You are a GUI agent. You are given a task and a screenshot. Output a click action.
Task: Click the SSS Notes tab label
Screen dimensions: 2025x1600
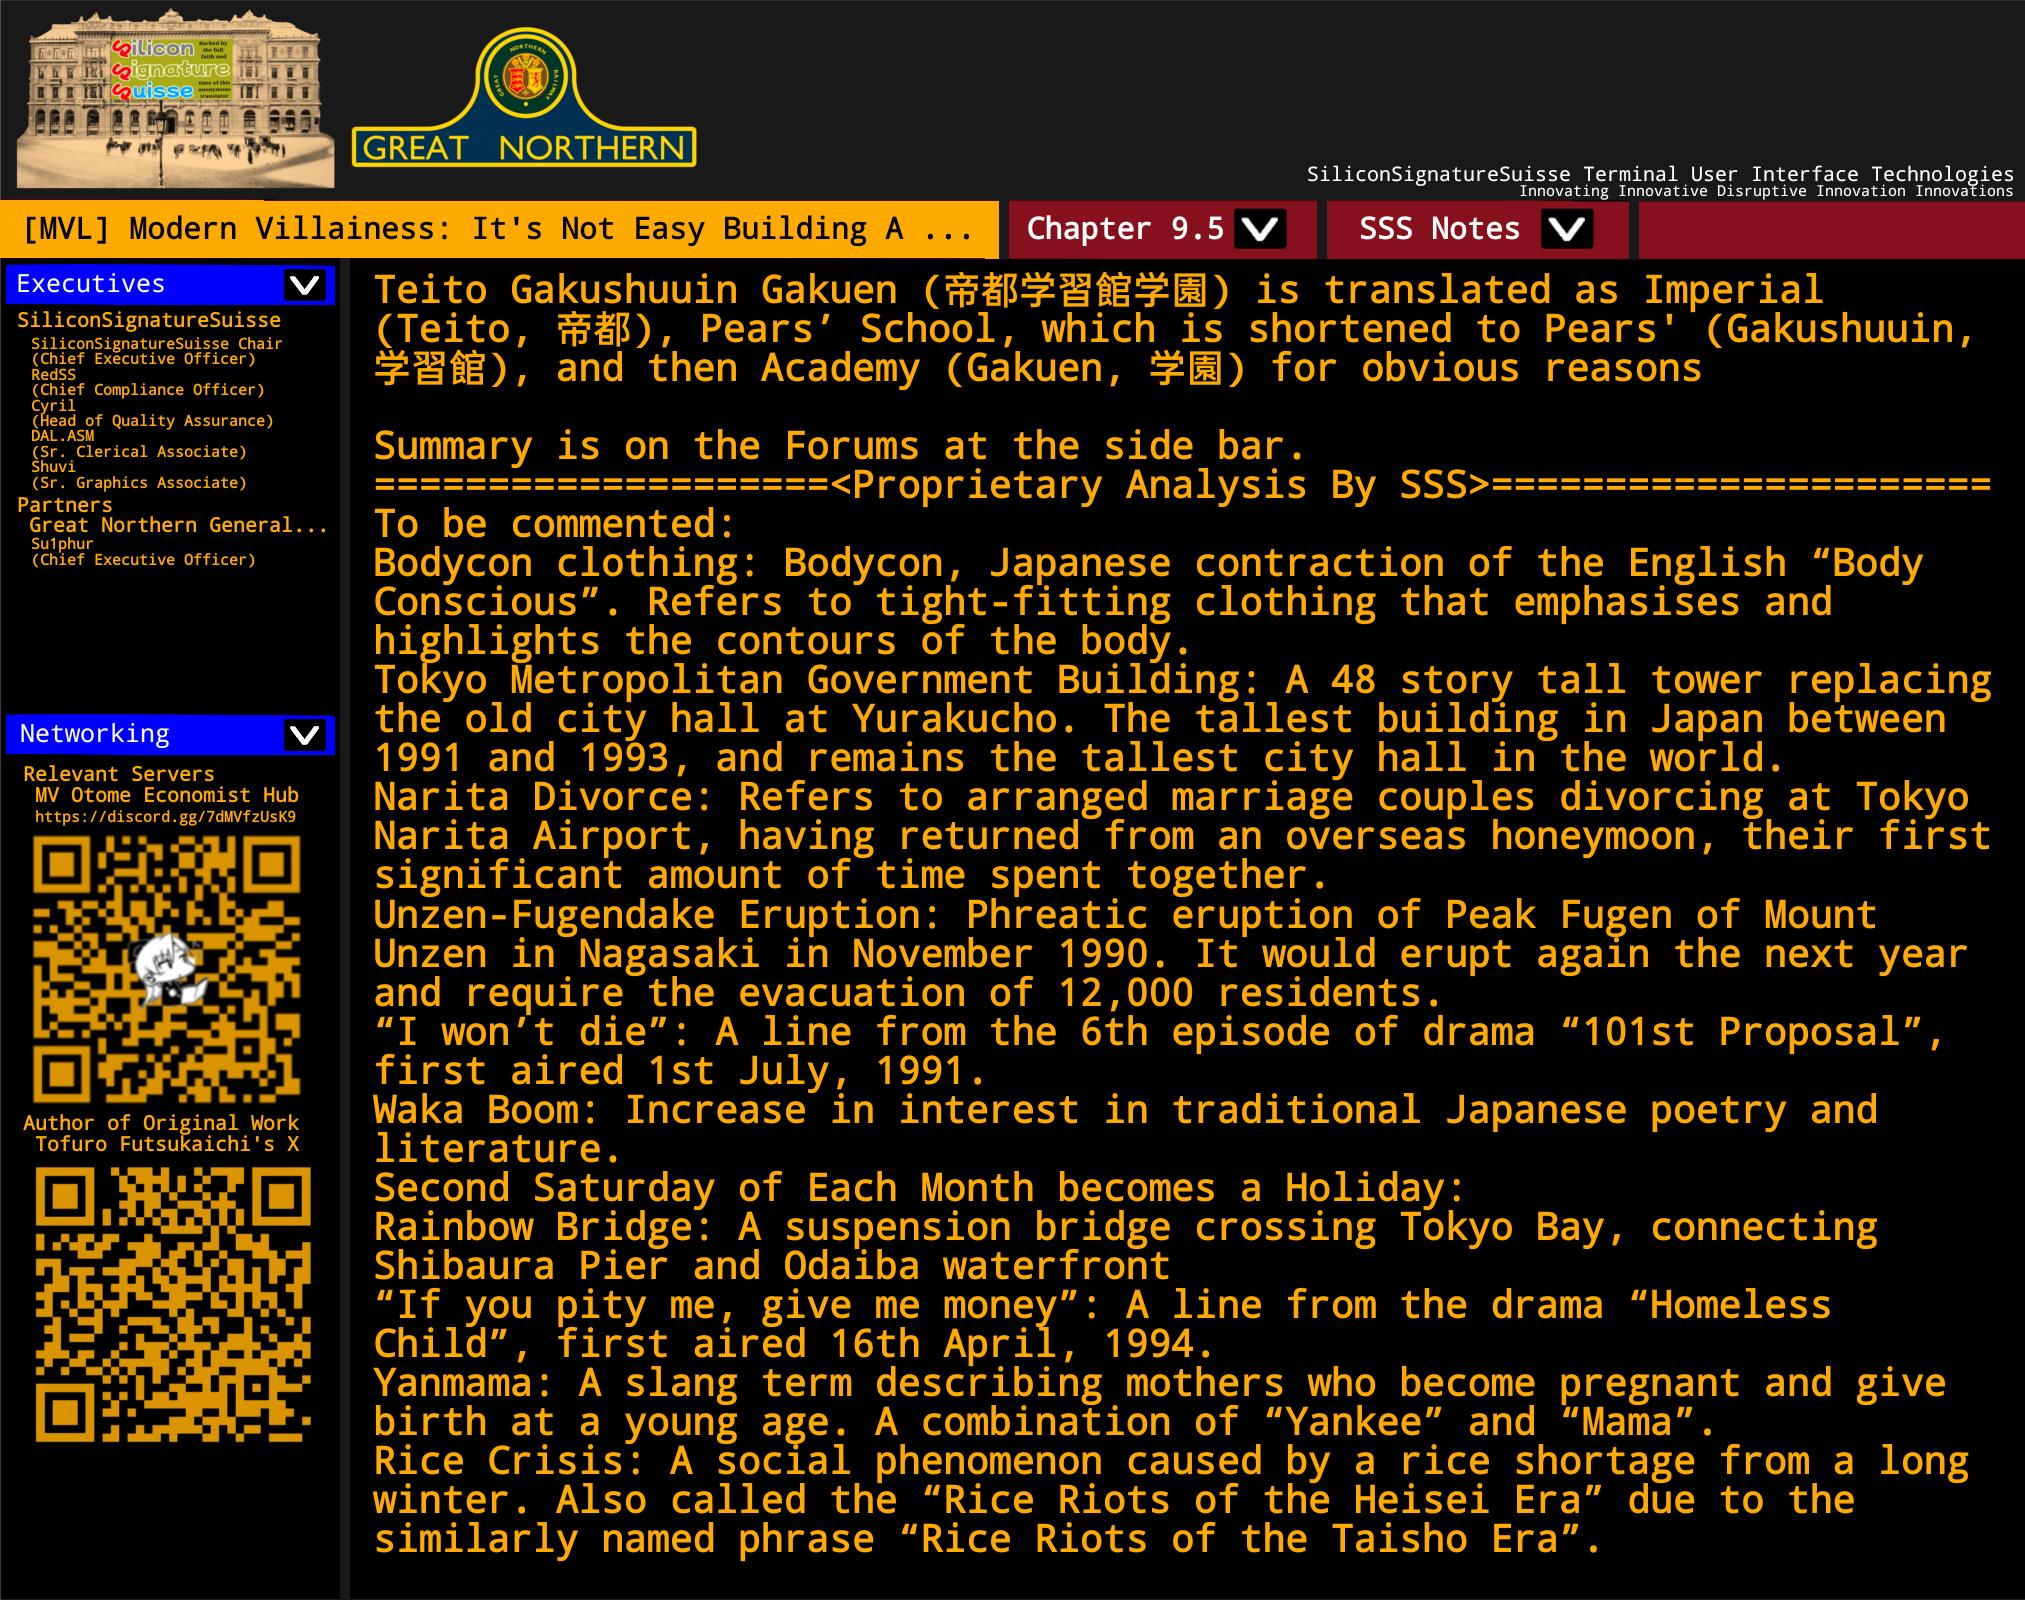(x=1438, y=229)
